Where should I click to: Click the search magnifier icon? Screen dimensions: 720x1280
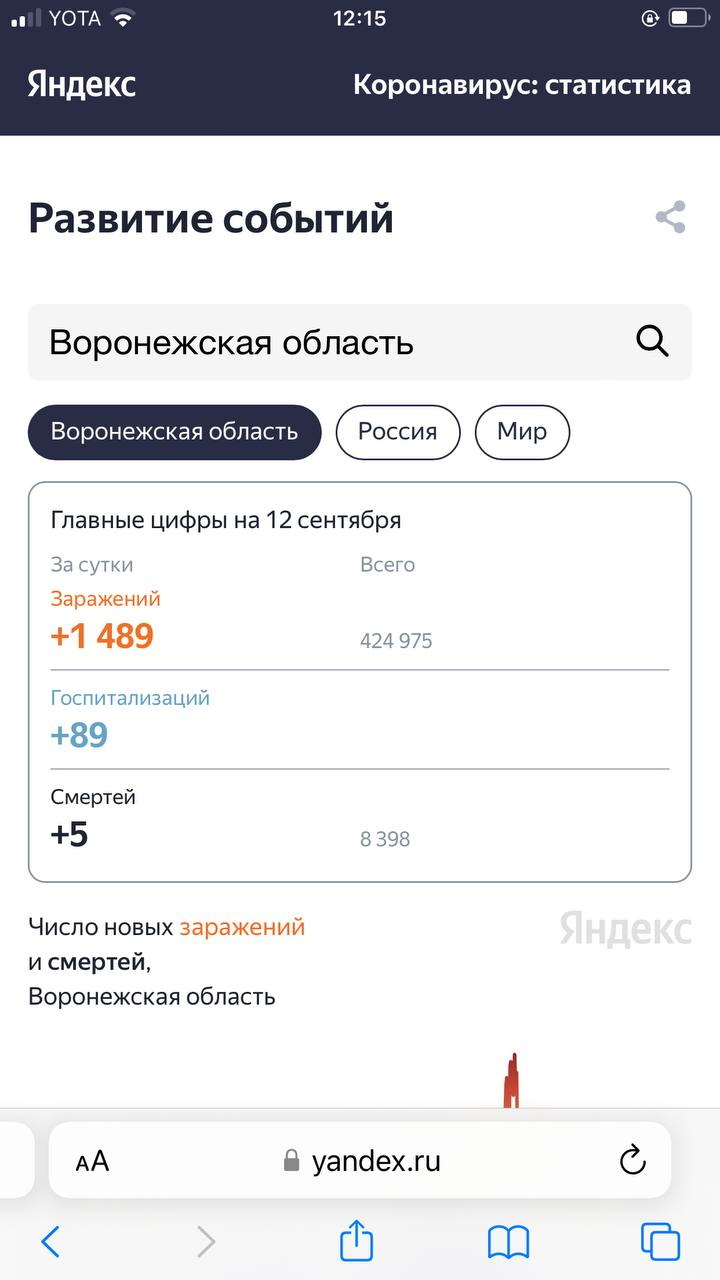click(652, 341)
